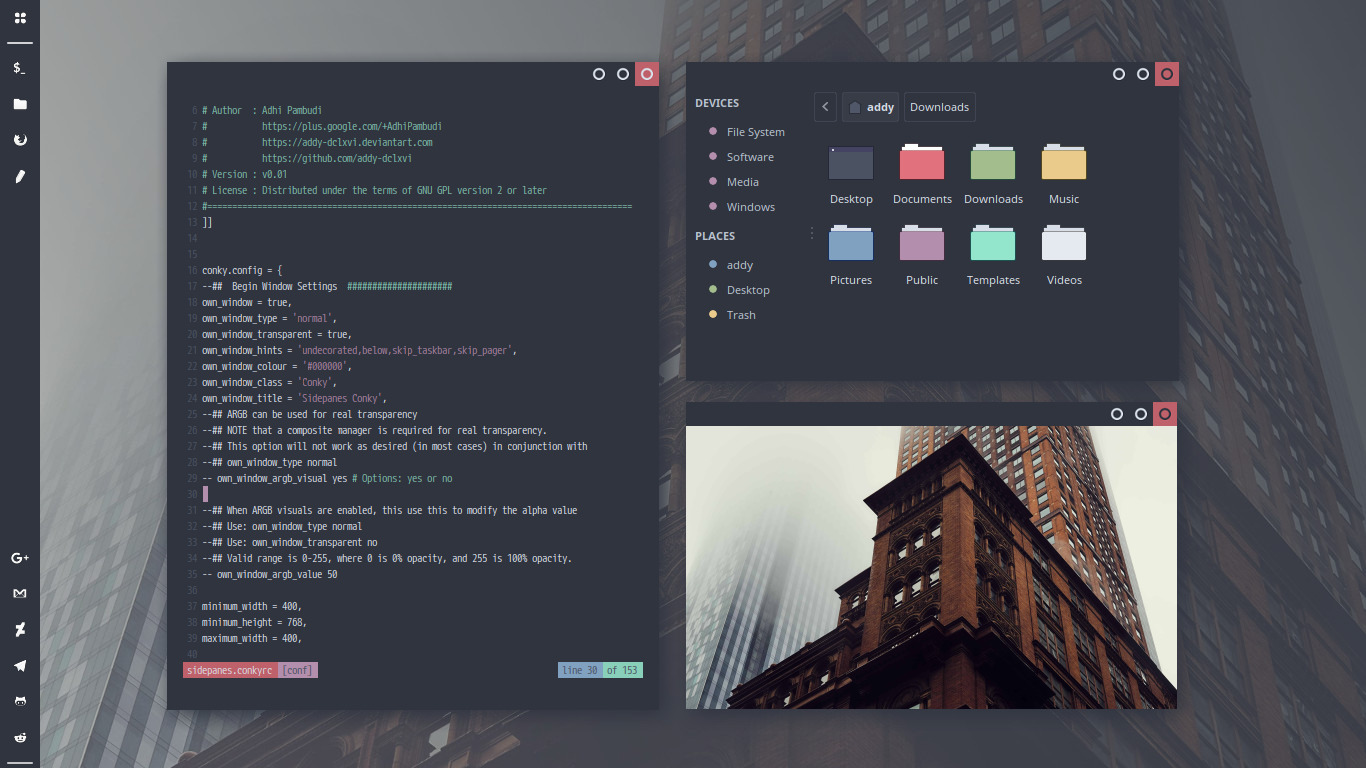Click the maximum_width = 400 line

click(x=252, y=638)
